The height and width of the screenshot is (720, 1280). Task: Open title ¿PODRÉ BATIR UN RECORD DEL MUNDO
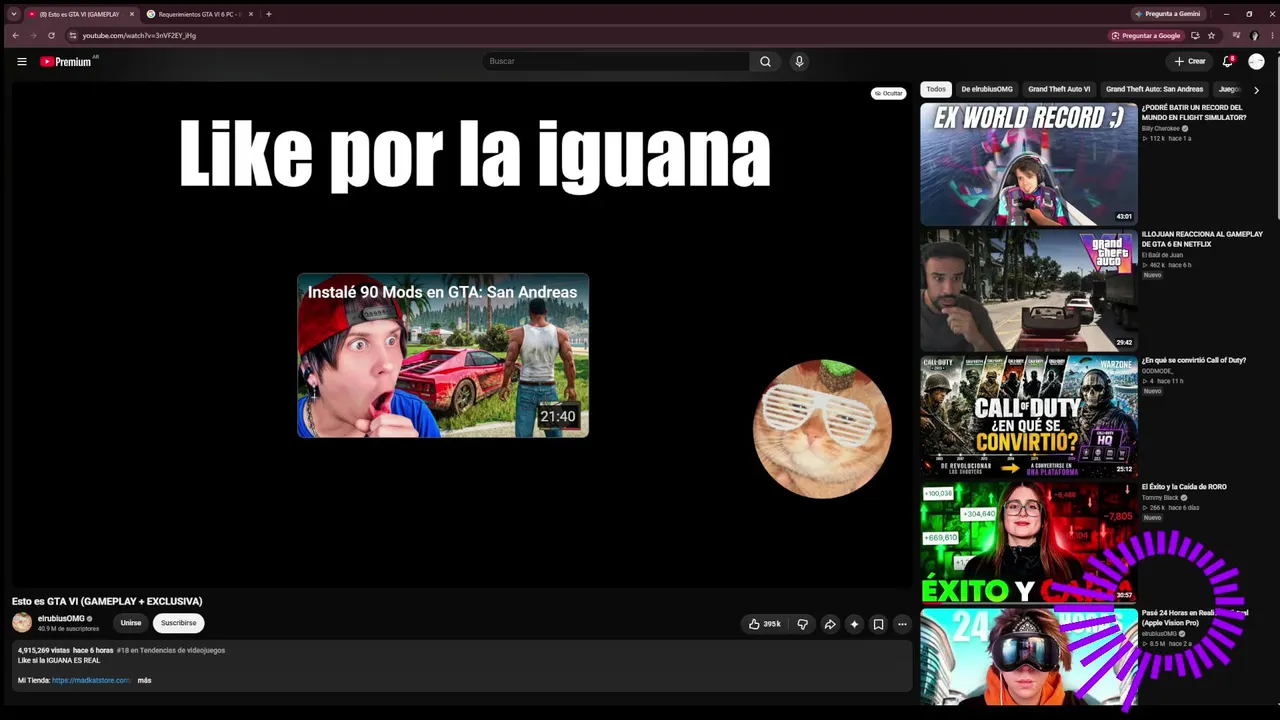[1194, 112]
